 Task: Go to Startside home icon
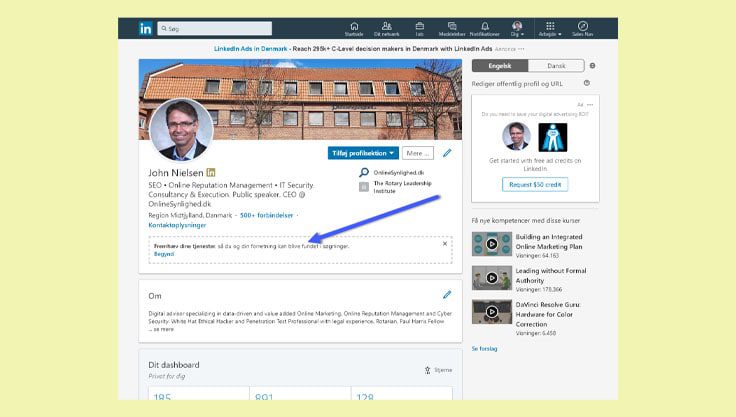[x=354, y=29]
